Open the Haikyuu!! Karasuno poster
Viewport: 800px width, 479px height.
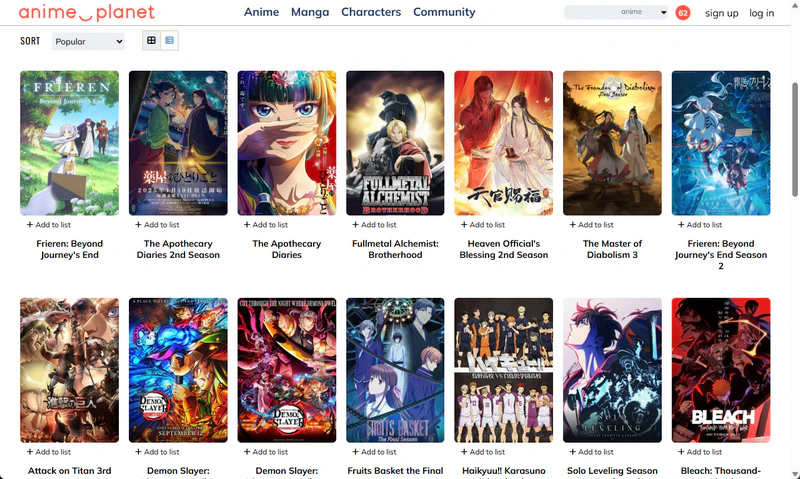point(504,370)
